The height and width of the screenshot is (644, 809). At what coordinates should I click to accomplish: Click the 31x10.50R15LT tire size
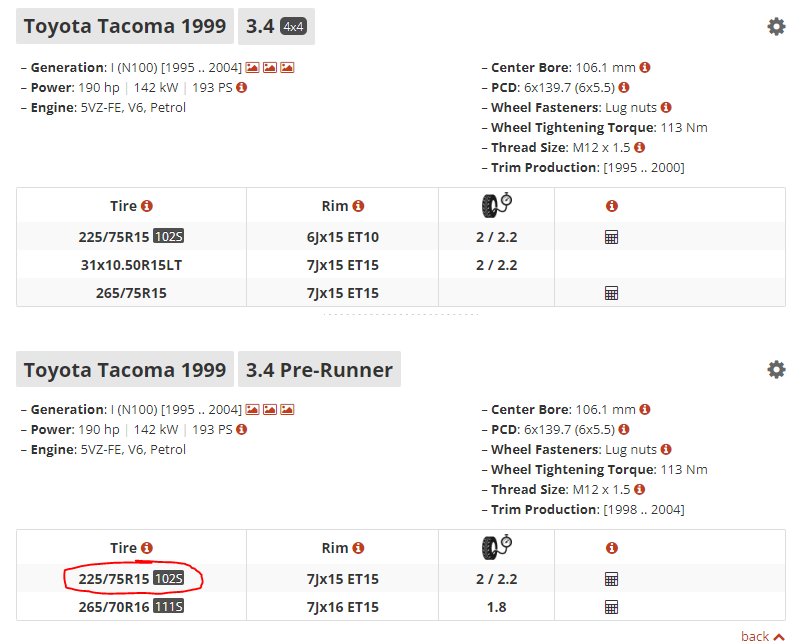pos(132,265)
